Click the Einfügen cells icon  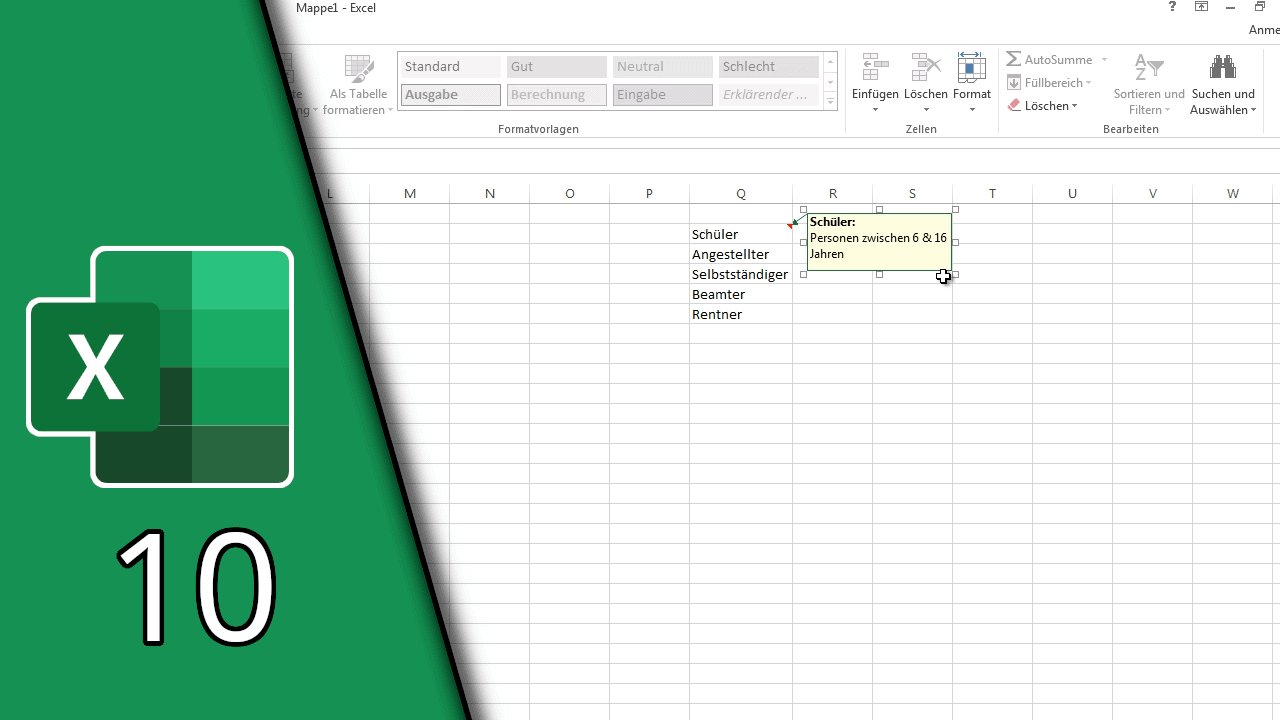click(x=875, y=67)
